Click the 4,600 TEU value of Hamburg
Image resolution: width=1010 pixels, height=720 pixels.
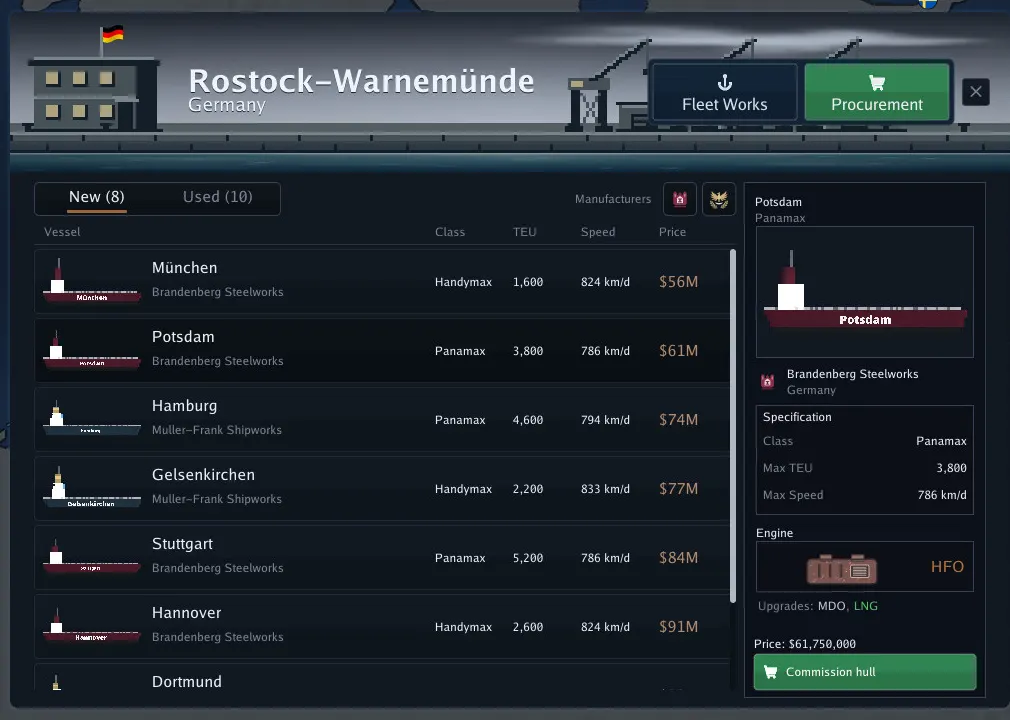point(528,420)
